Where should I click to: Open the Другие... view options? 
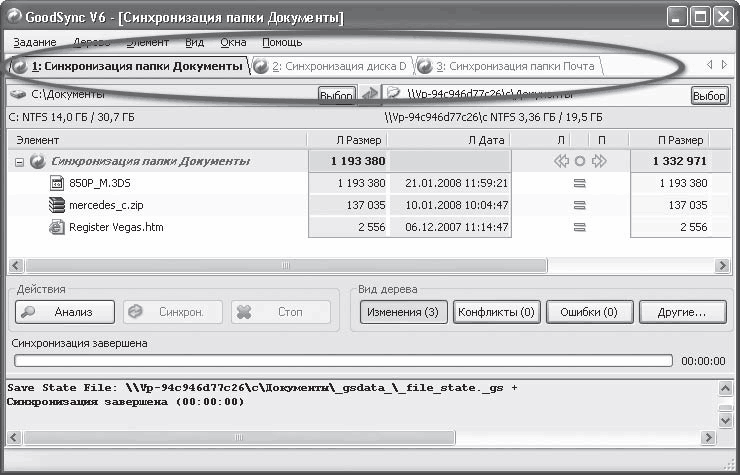coord(682,312)
